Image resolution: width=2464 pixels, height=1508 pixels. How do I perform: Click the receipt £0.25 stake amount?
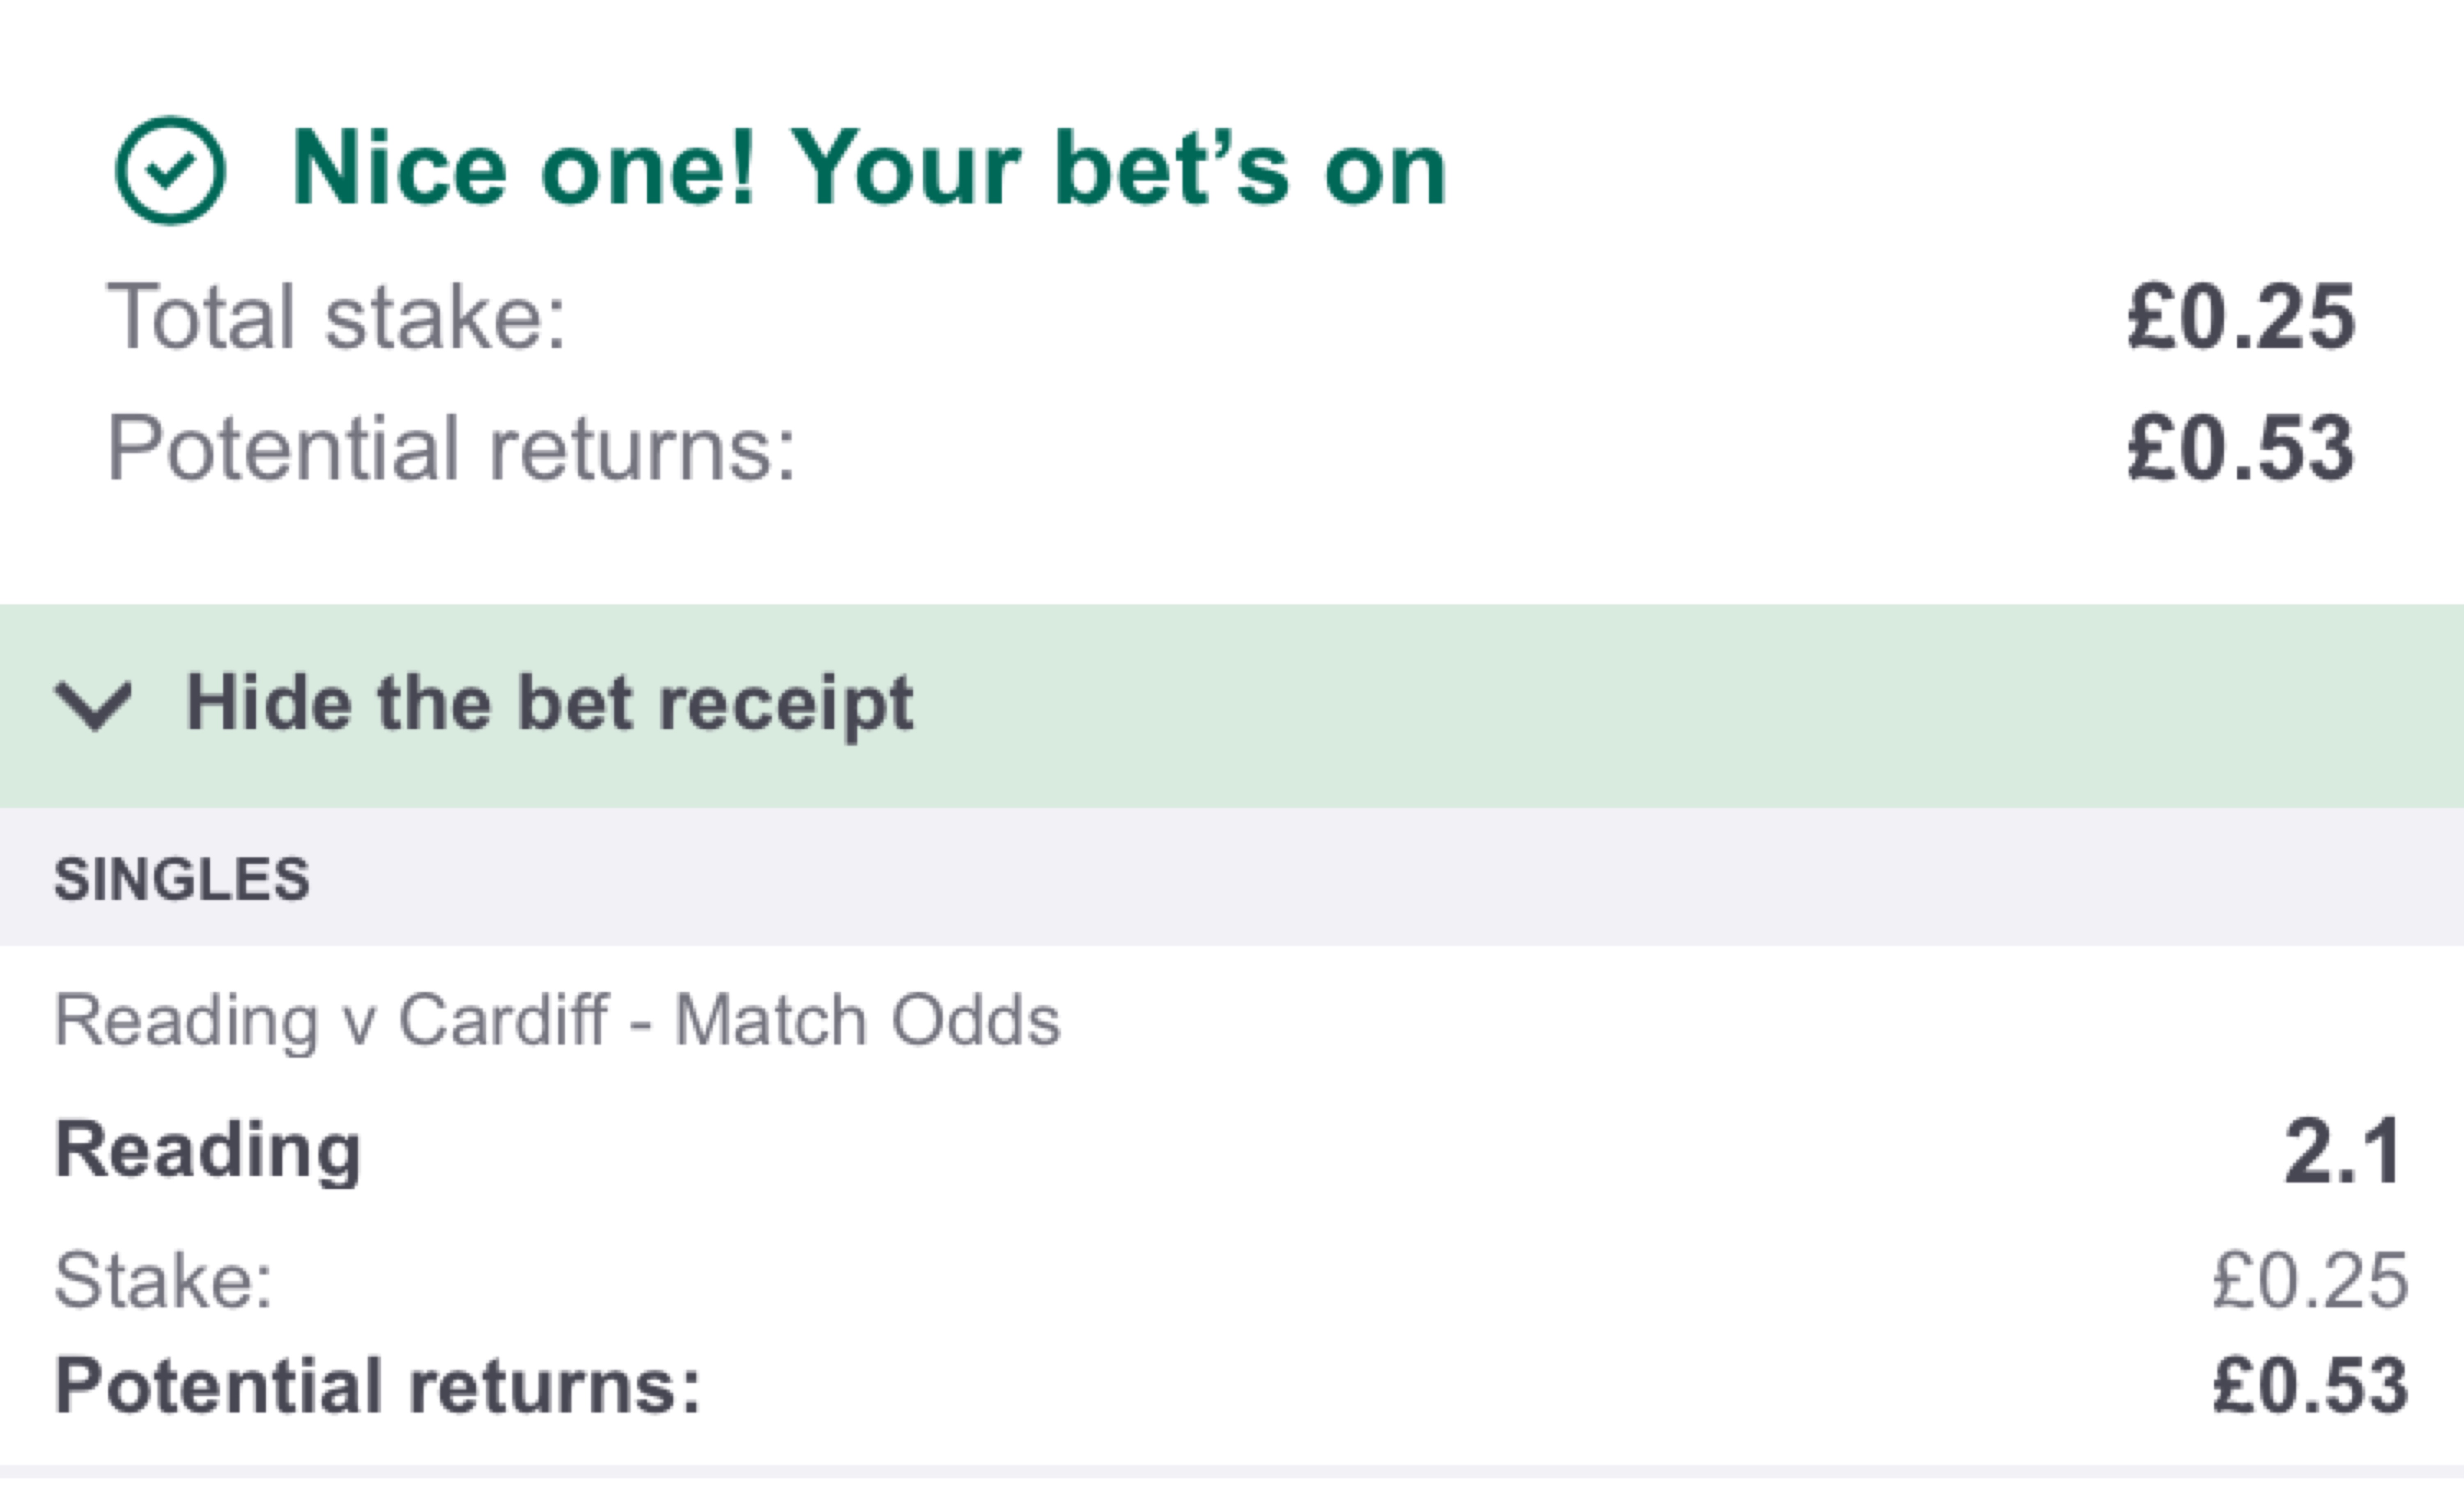click(x=2310, y=1281)
